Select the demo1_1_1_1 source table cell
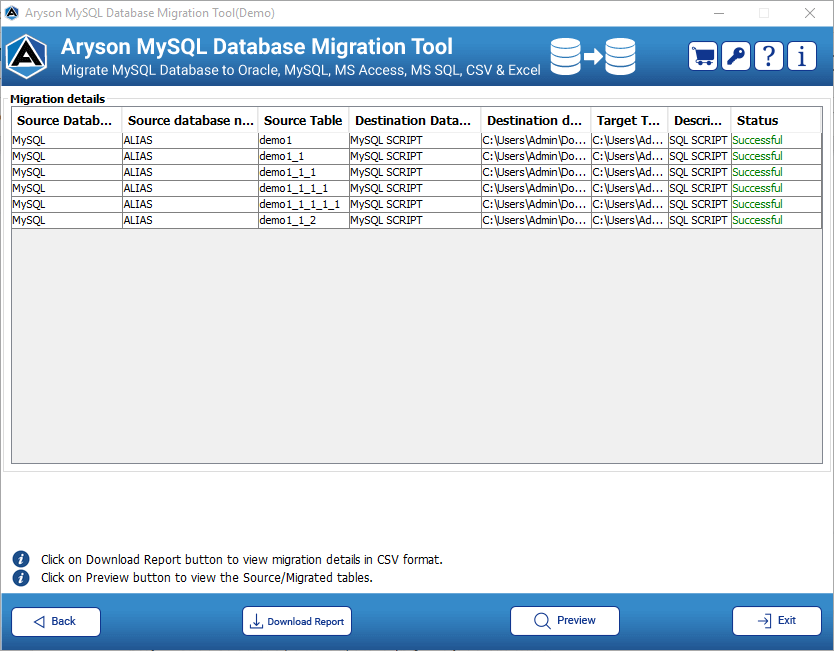 tap(303, 188)
